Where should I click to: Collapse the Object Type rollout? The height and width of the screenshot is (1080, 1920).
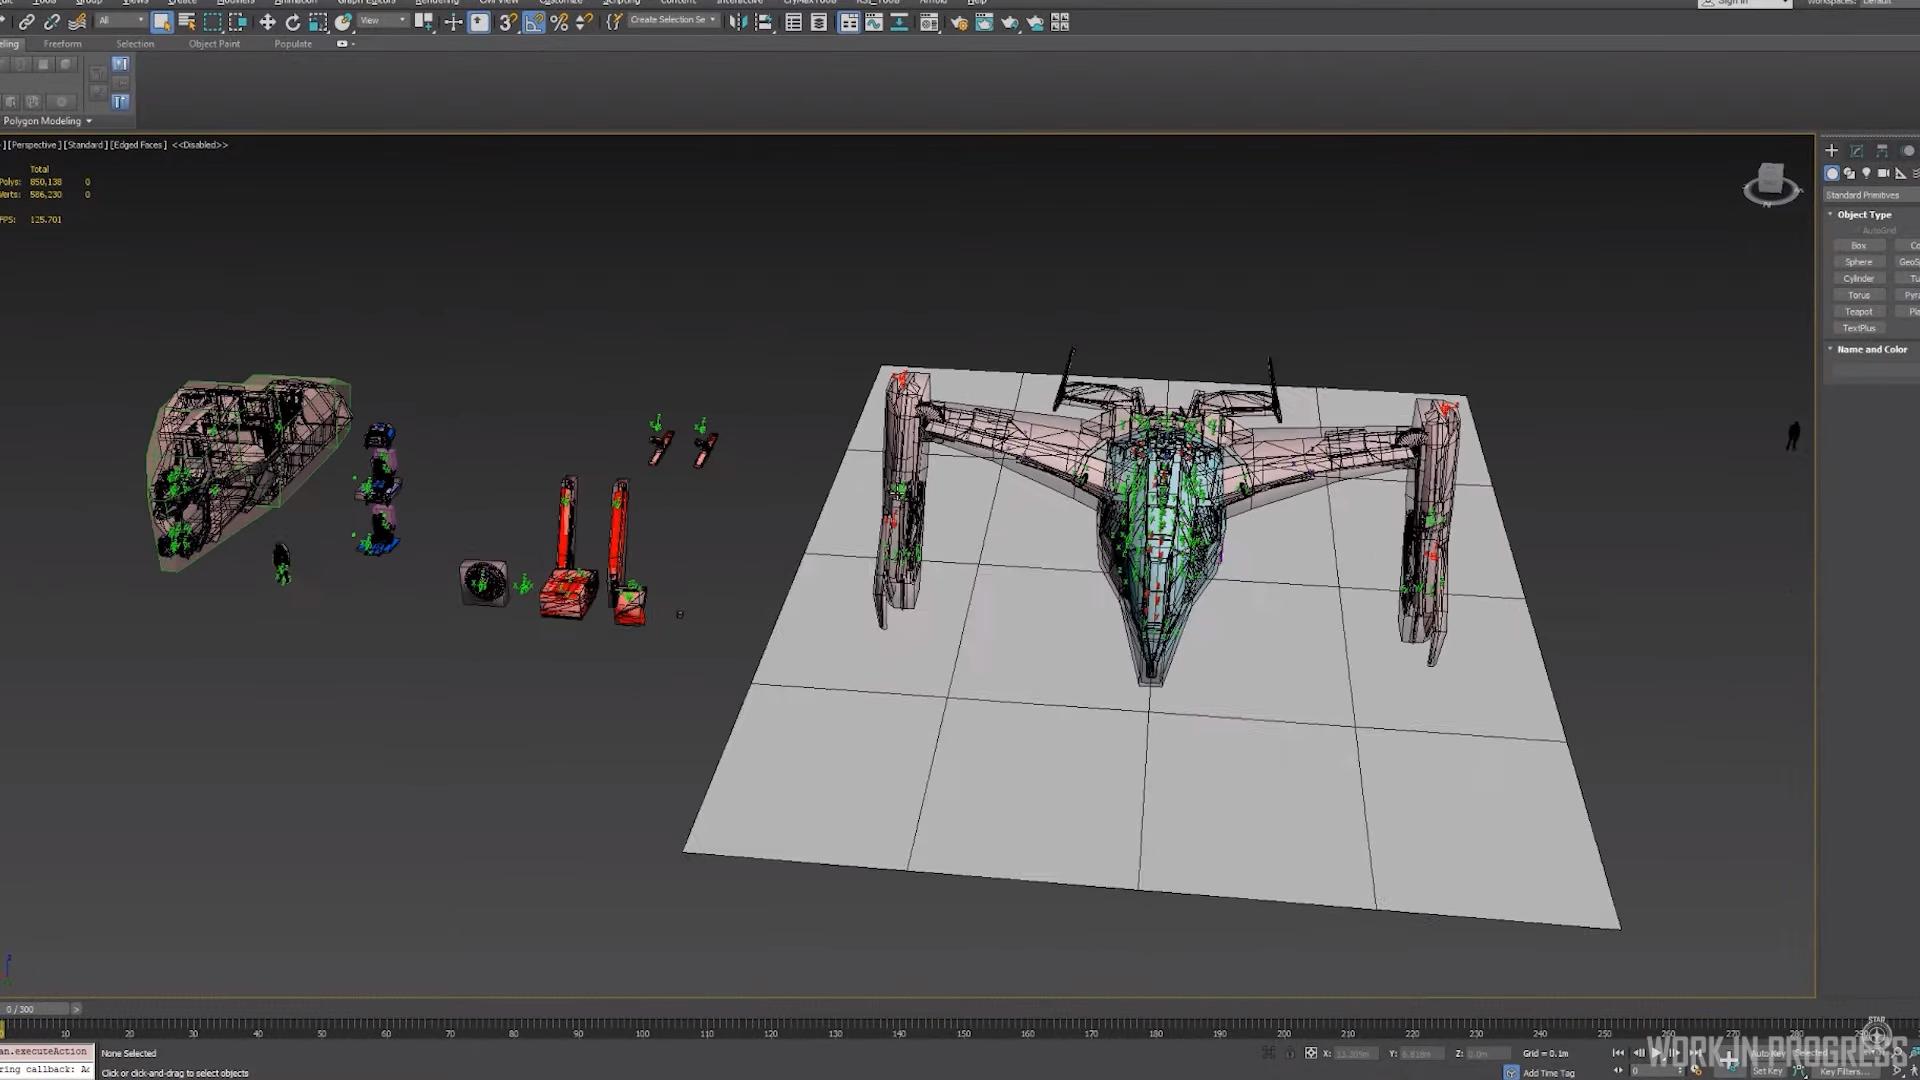tap(1864, 215)
